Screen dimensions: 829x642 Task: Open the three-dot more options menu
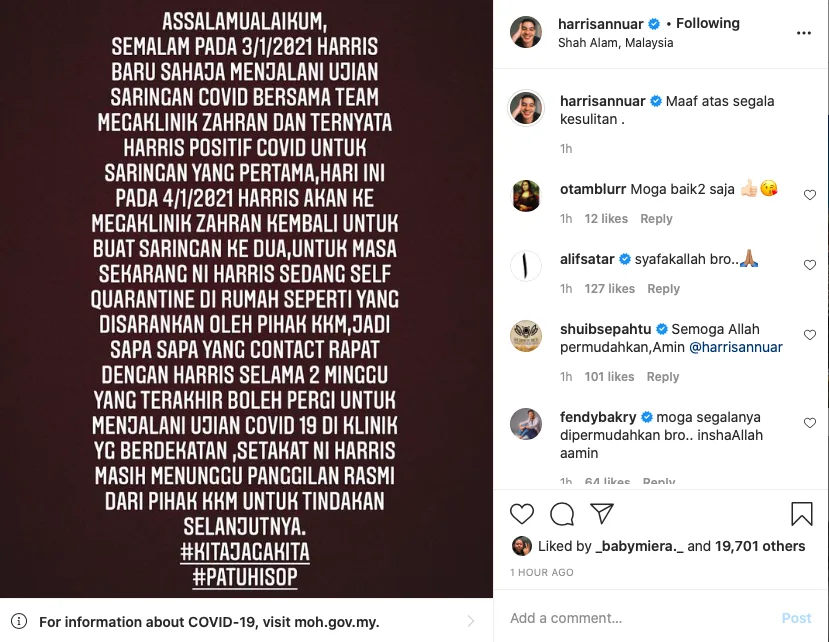pyautogui.click(x=804, y=33)
